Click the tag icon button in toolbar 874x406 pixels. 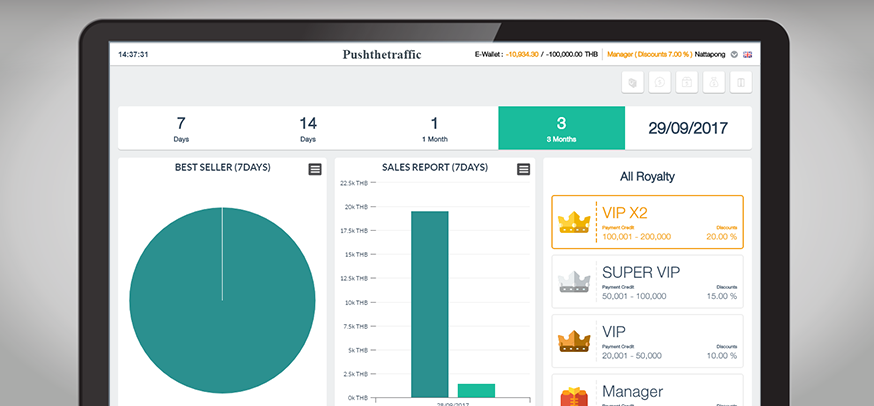click(x=632, y=83)
